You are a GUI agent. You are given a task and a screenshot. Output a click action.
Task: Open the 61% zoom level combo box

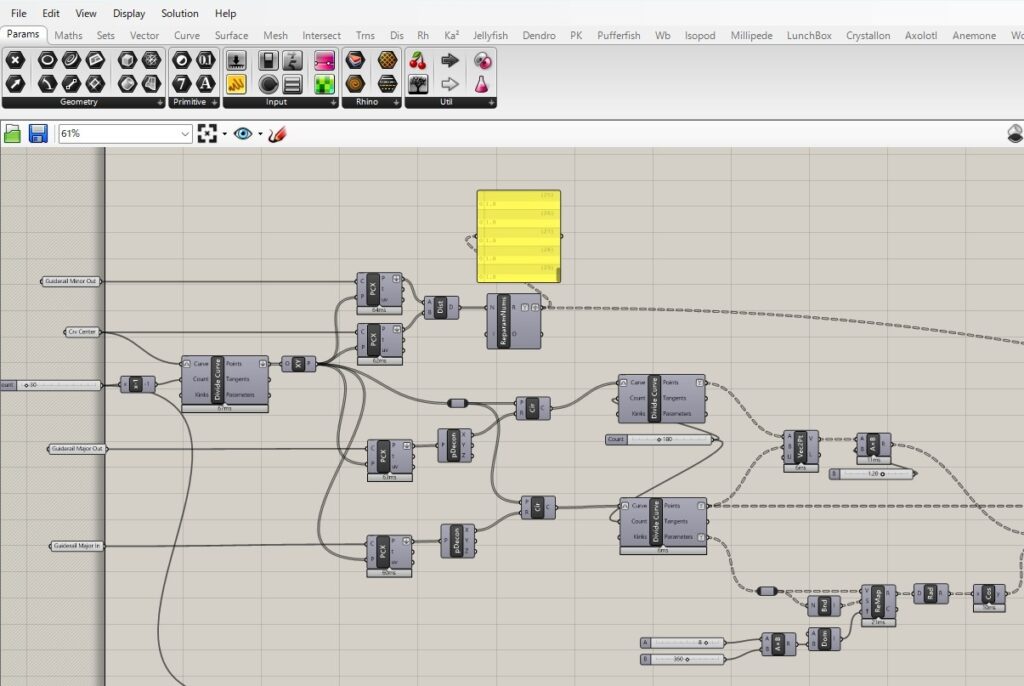click(x=125, y=134)
